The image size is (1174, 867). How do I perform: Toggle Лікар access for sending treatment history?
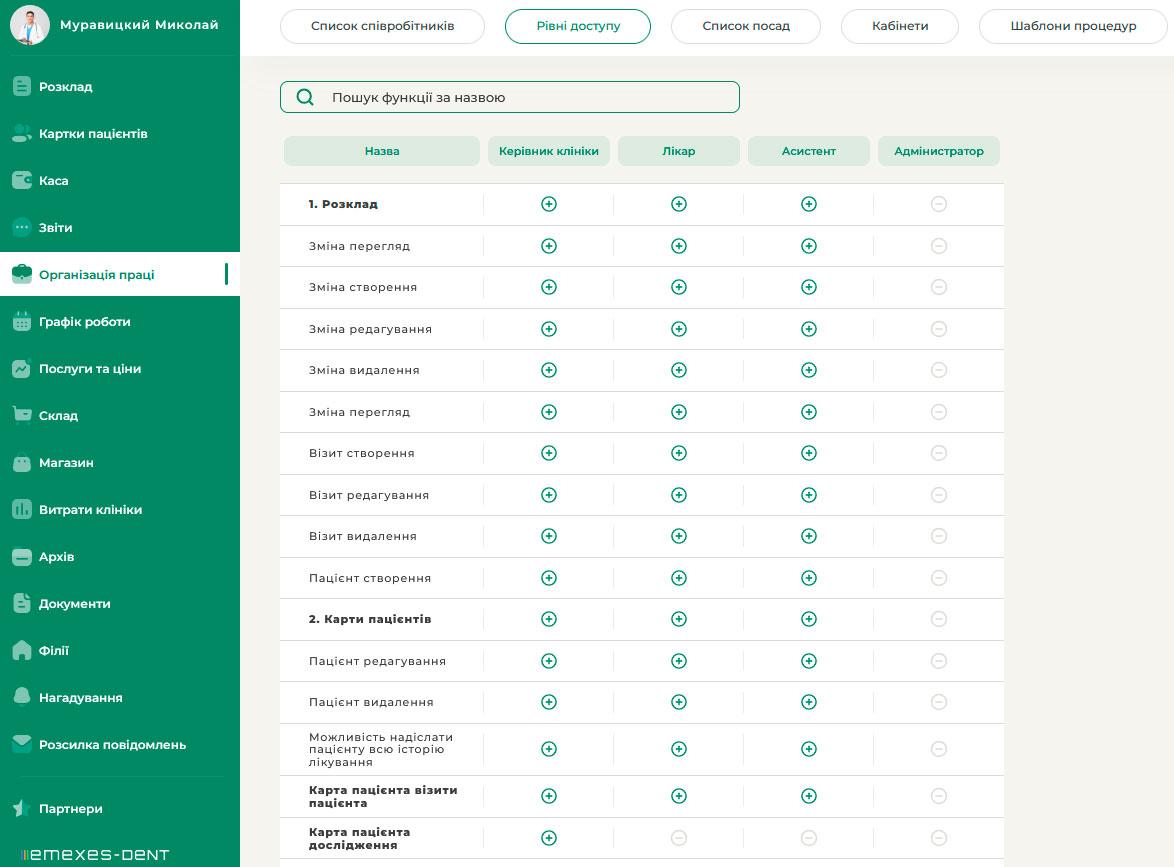(x=679, y=749)
